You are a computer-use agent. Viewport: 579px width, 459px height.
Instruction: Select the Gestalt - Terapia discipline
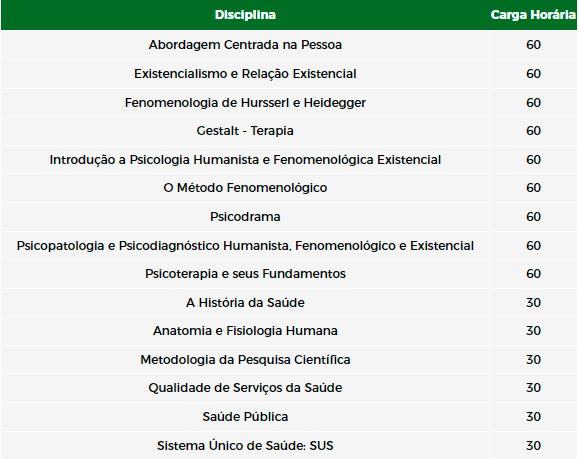245,131
